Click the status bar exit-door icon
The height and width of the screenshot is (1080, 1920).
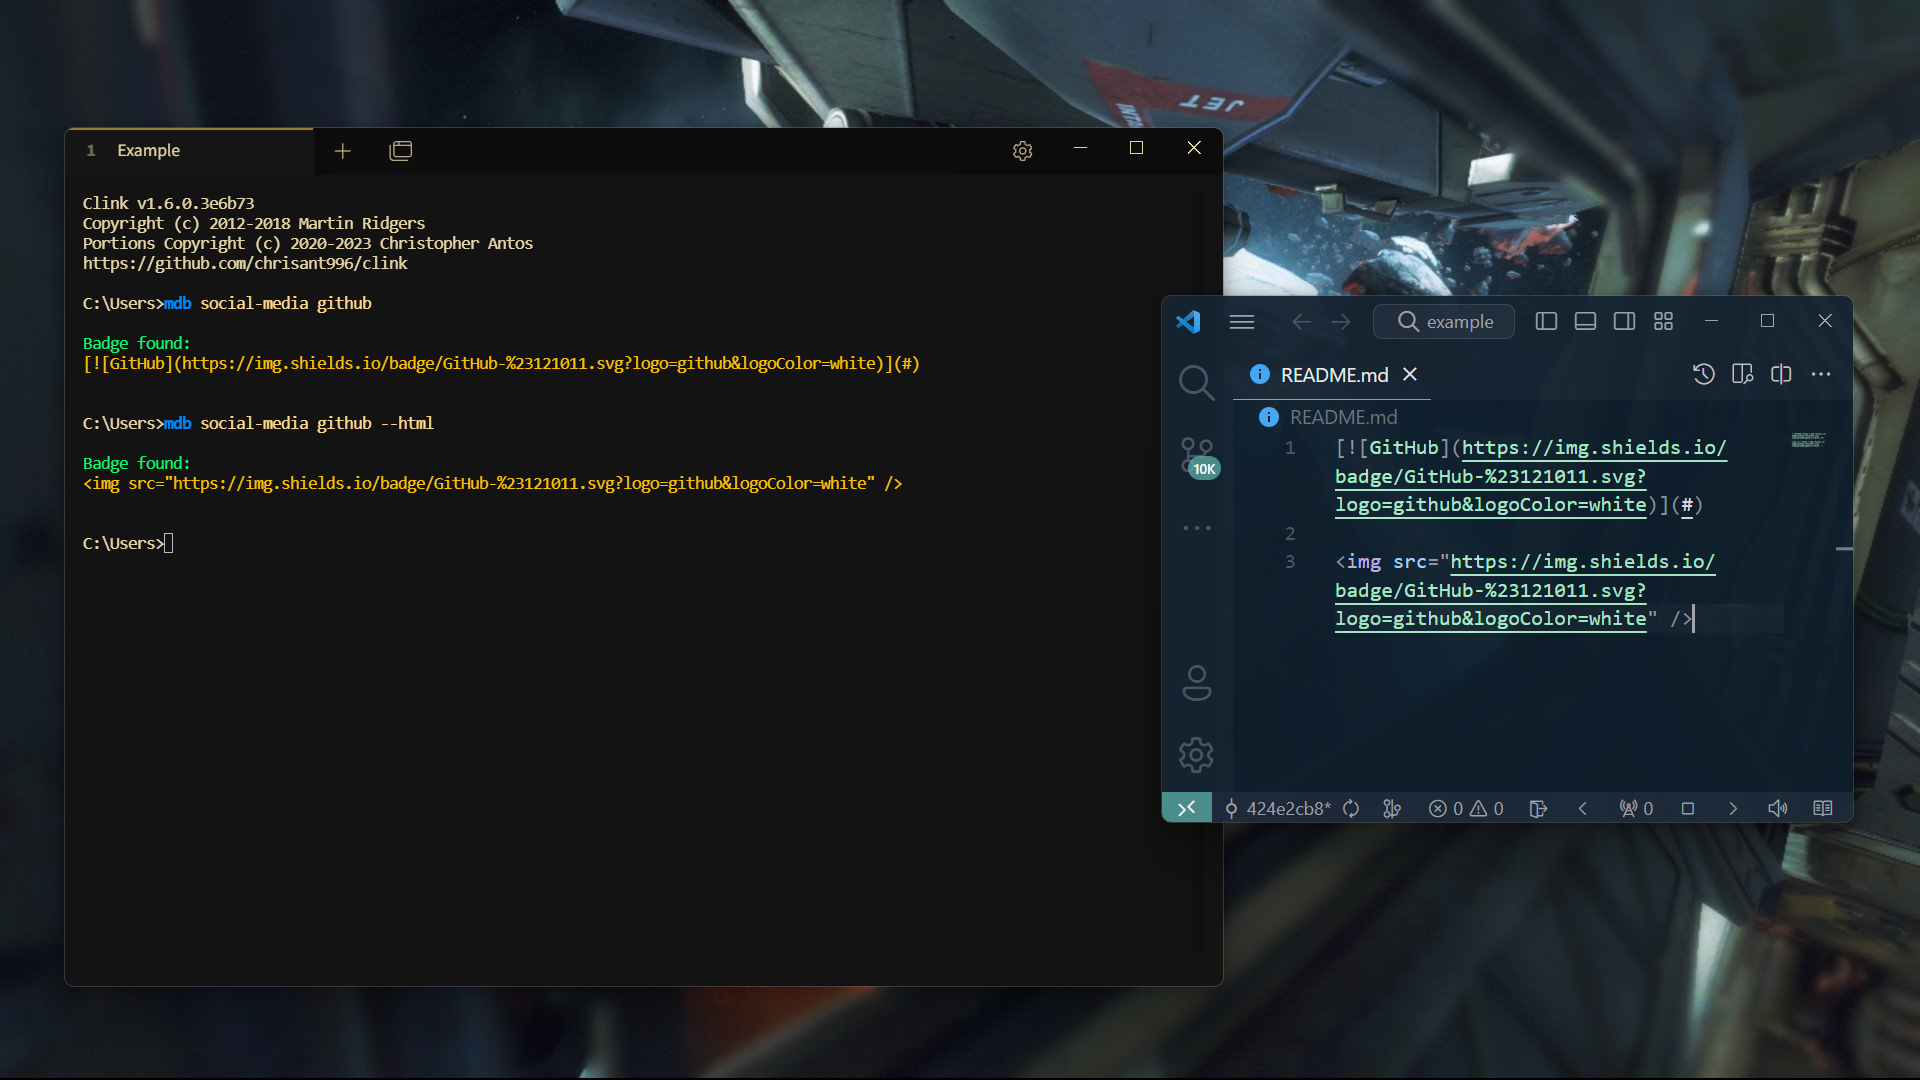(1538, 808)
